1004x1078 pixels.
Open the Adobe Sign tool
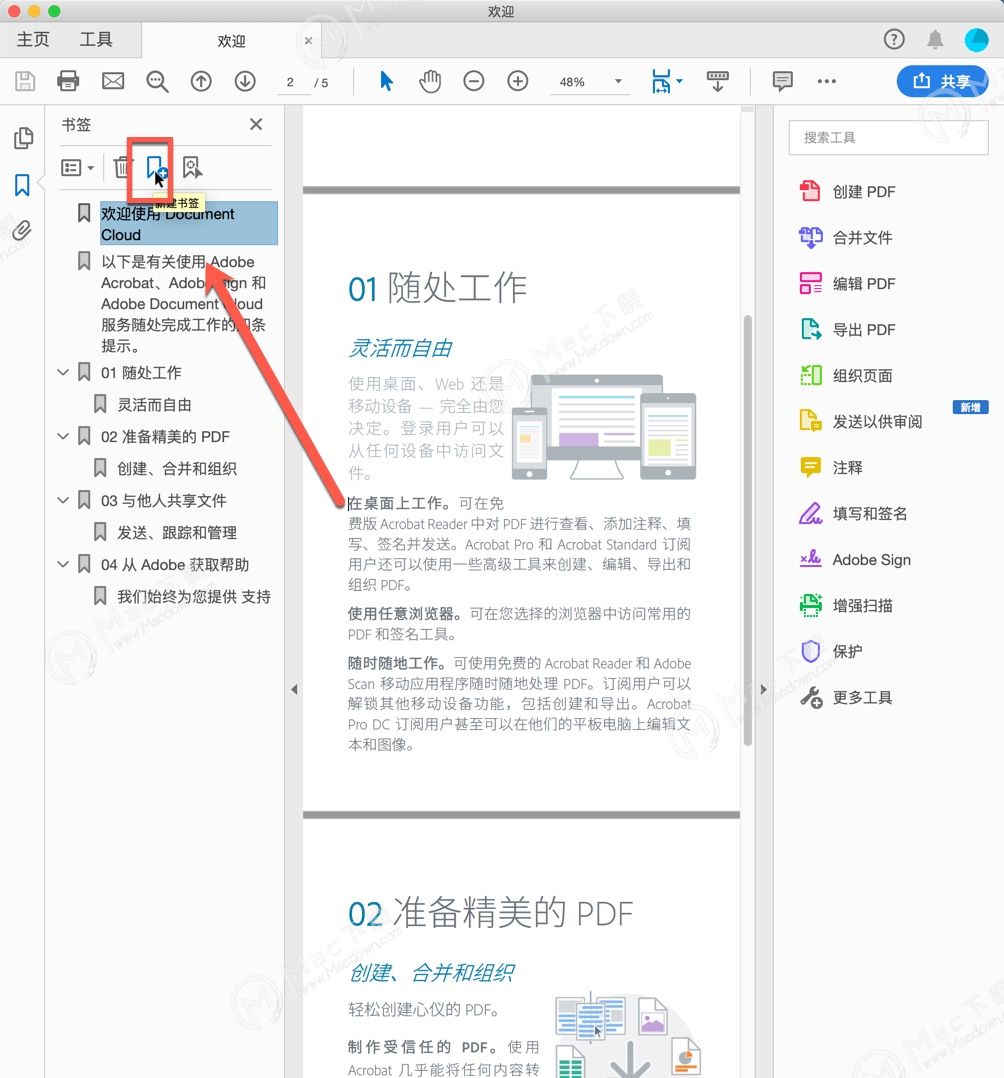(x=855, y=560)
